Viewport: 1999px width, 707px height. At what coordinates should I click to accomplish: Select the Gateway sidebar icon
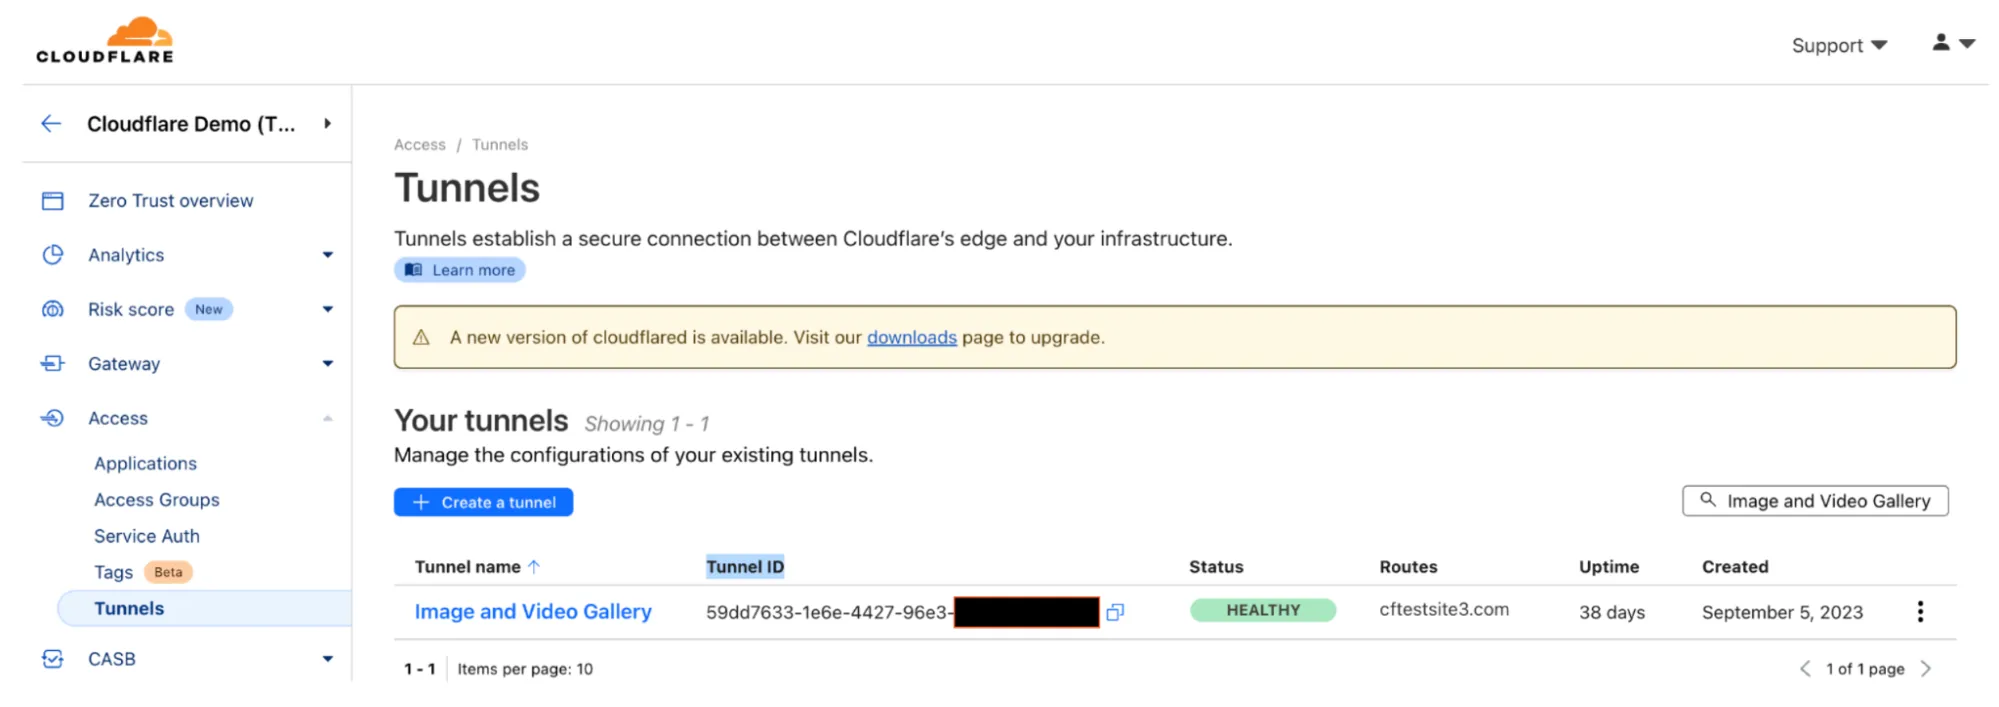pos(54,363)
